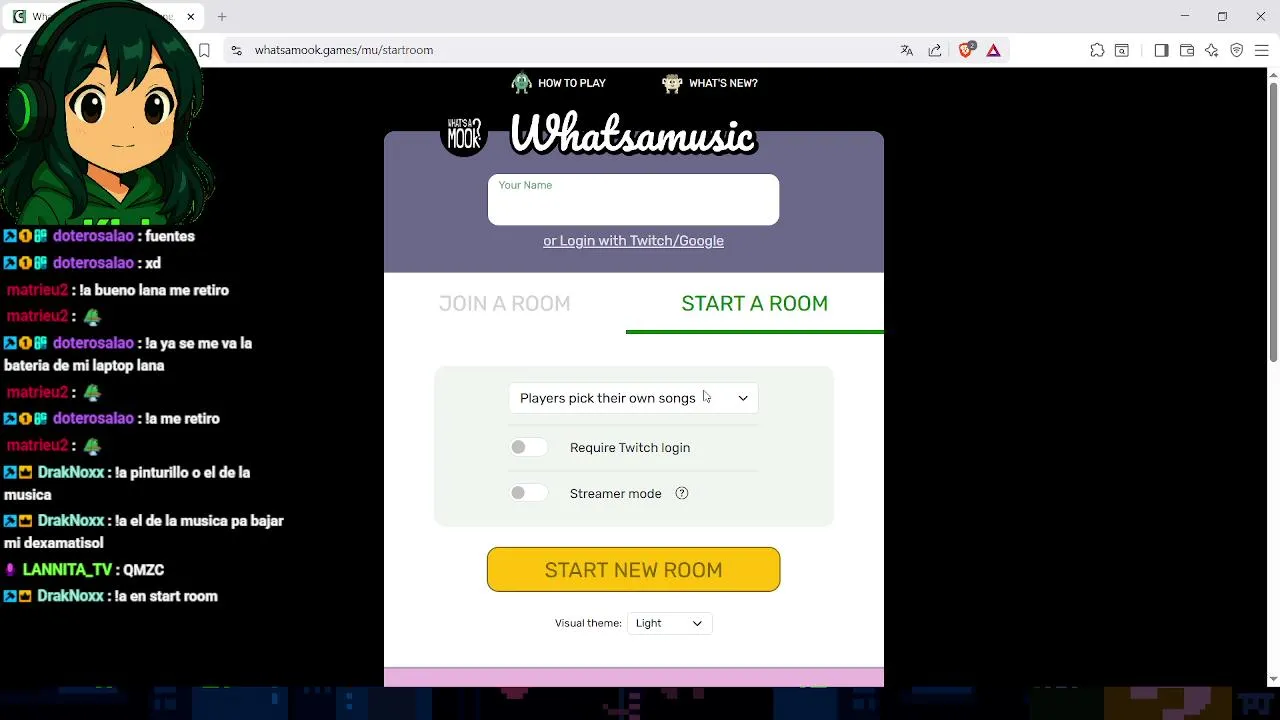Click the Your Name input field
1280x720 pixels.
[x=633, y=200]
